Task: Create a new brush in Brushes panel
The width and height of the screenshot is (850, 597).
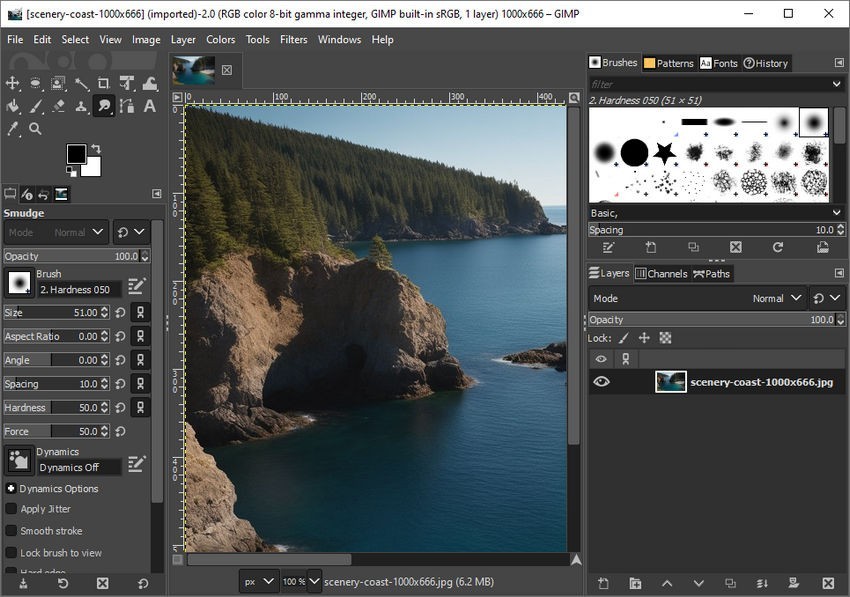Action: (x=651, y=248)
